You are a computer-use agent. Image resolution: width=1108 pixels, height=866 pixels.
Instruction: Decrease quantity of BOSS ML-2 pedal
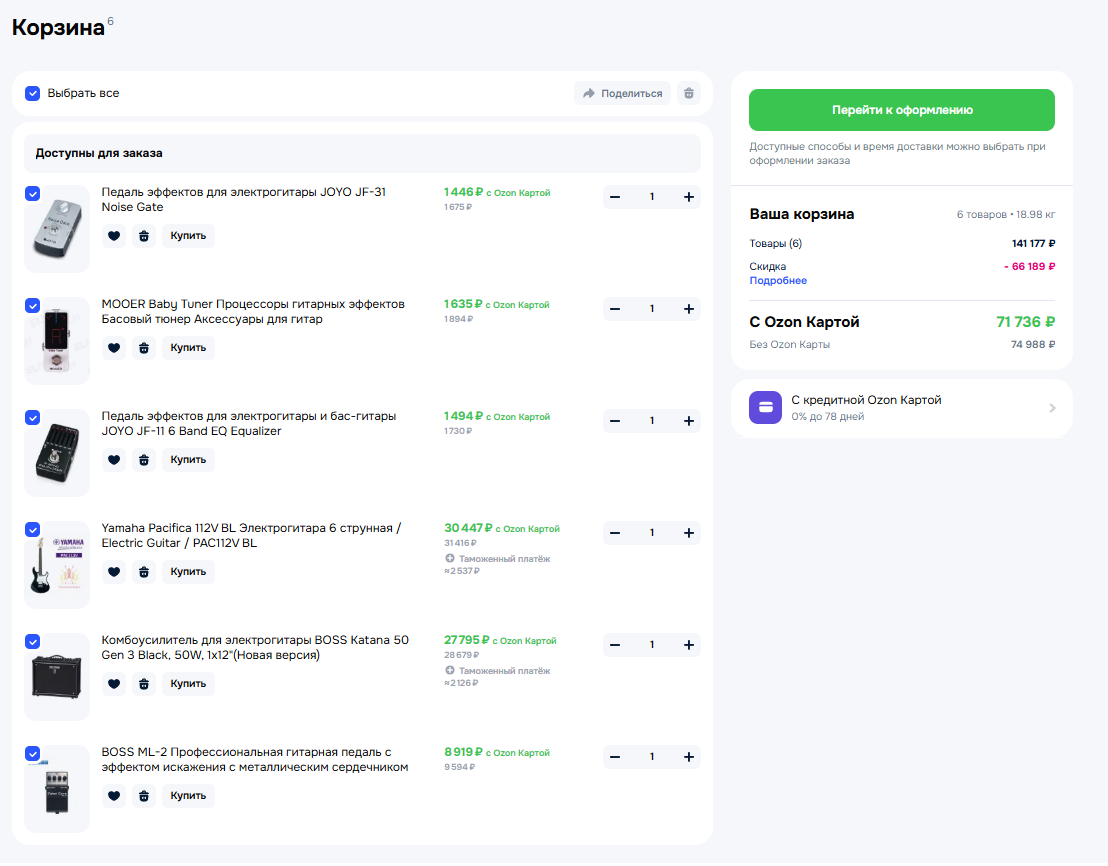pos(615,757)
